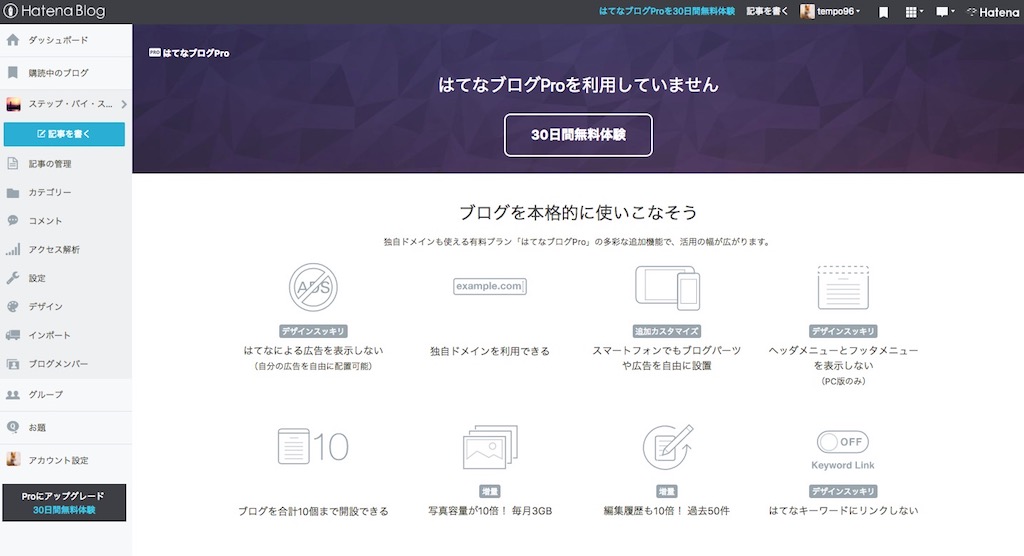The width and height of the screenshot is (1024, 556).
Task: Click the アカウント設定 avatar icon
Action: (13, 459)
